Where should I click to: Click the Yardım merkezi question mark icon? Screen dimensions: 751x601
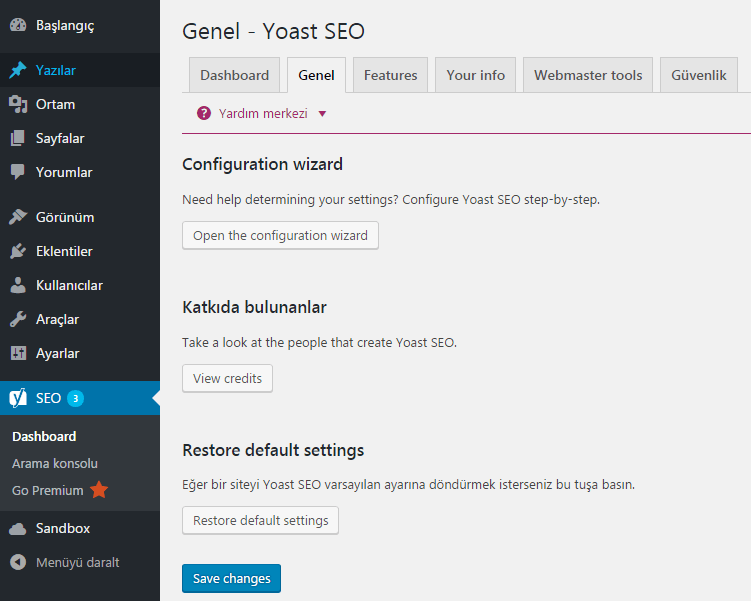pyautogui.click(x=204, y=113)
